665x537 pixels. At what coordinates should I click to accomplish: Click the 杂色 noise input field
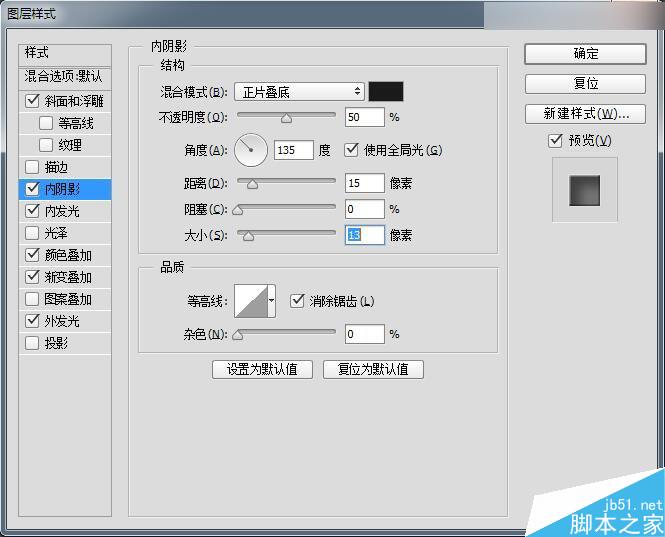point(365,334)
